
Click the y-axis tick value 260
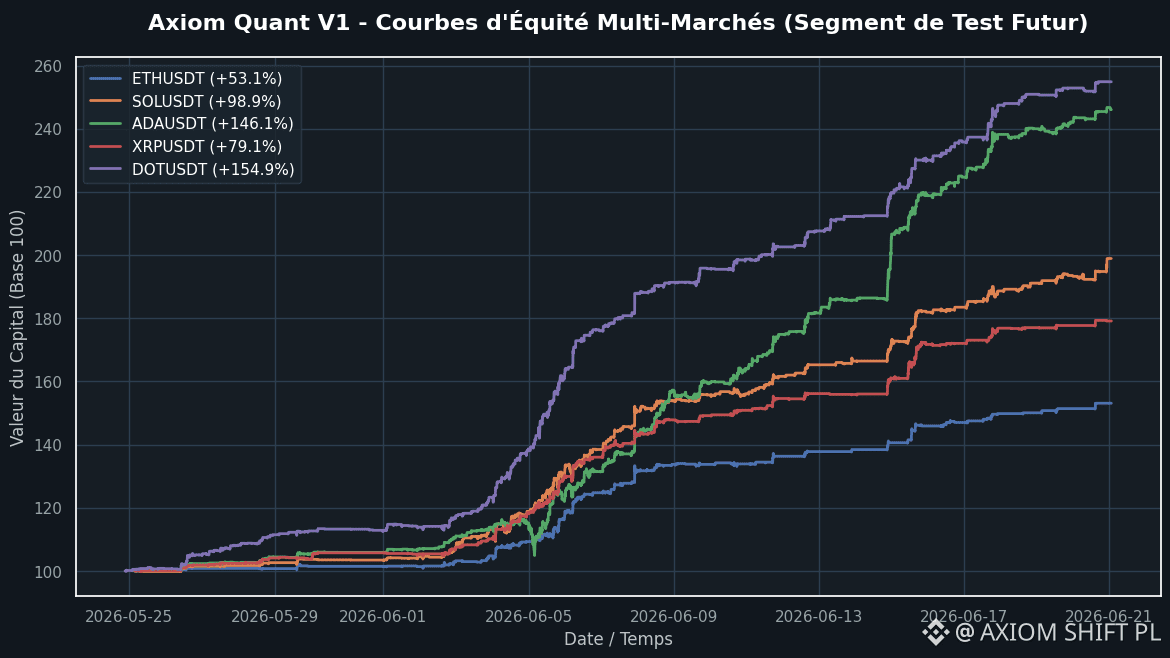[48, 66]
